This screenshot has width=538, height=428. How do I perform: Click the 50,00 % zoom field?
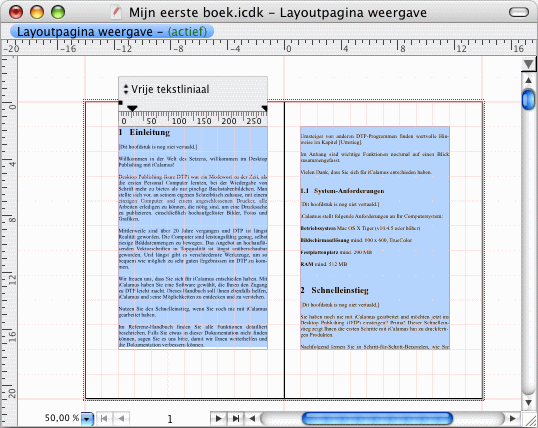(62, 418)
